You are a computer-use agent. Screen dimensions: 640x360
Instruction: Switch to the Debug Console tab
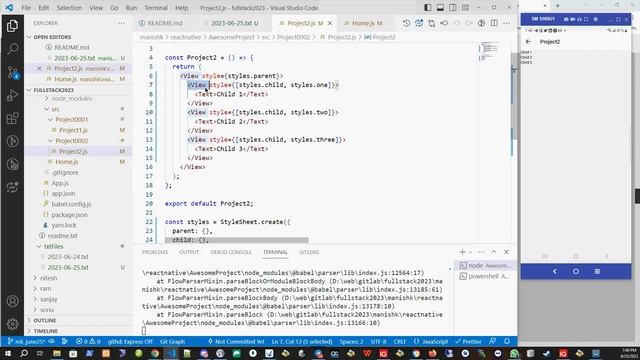231,252
